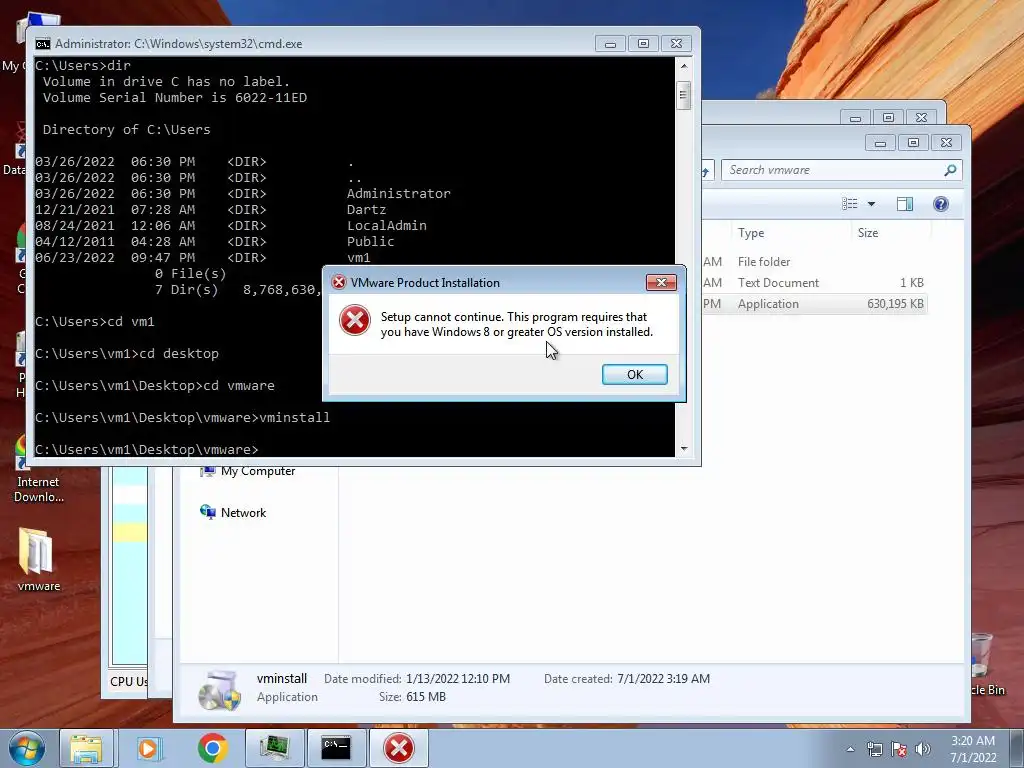Select My Computer in the navigation pane
The height and width of the screenshot is (768, 1024).
(248, 471)
